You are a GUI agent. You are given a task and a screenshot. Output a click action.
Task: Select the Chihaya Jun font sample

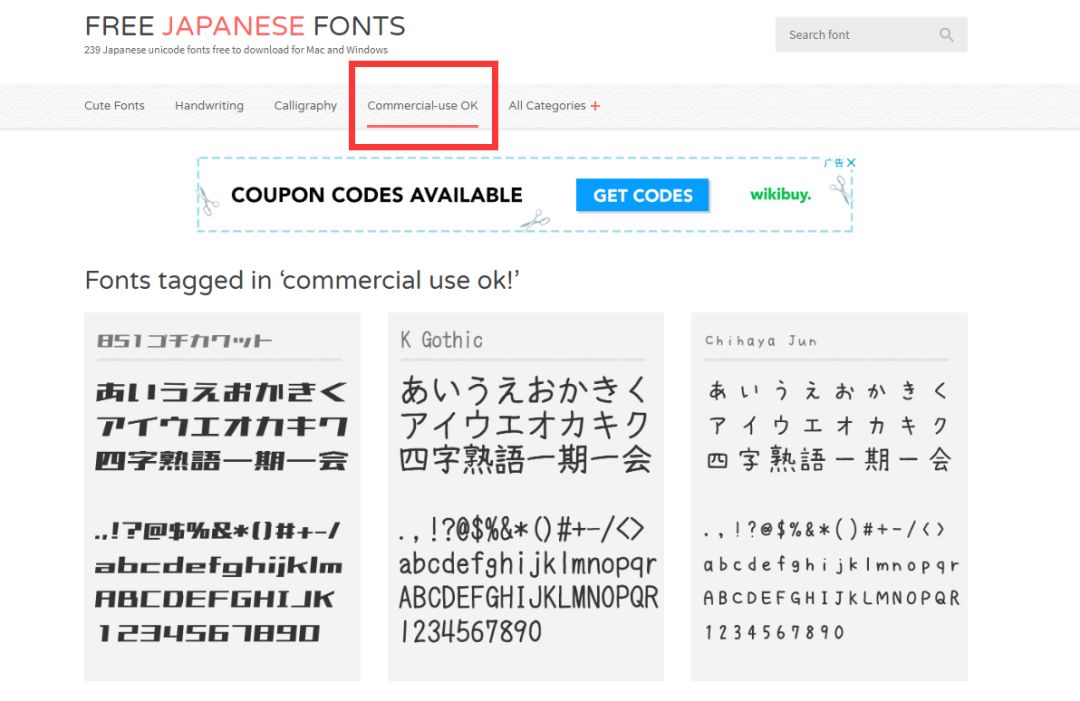828,495
